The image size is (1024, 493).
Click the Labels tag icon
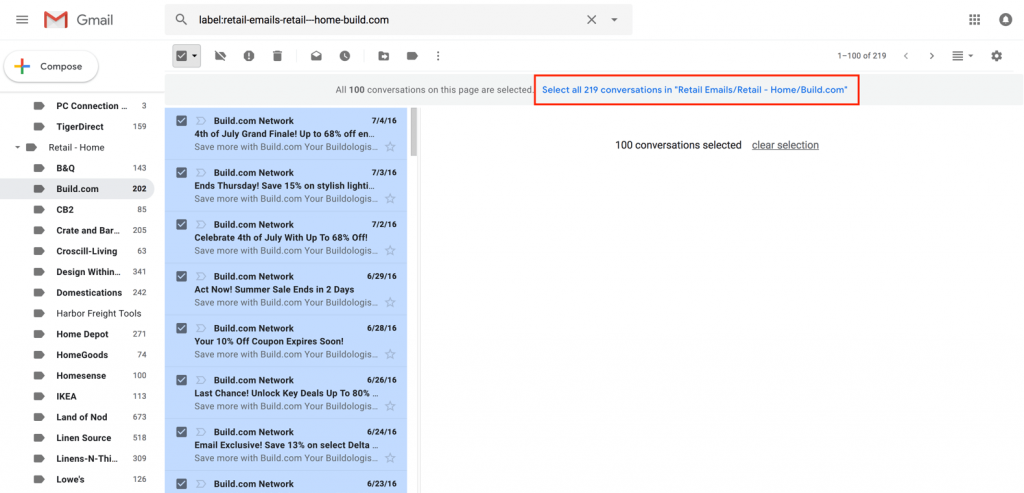[x=412, y=56]
